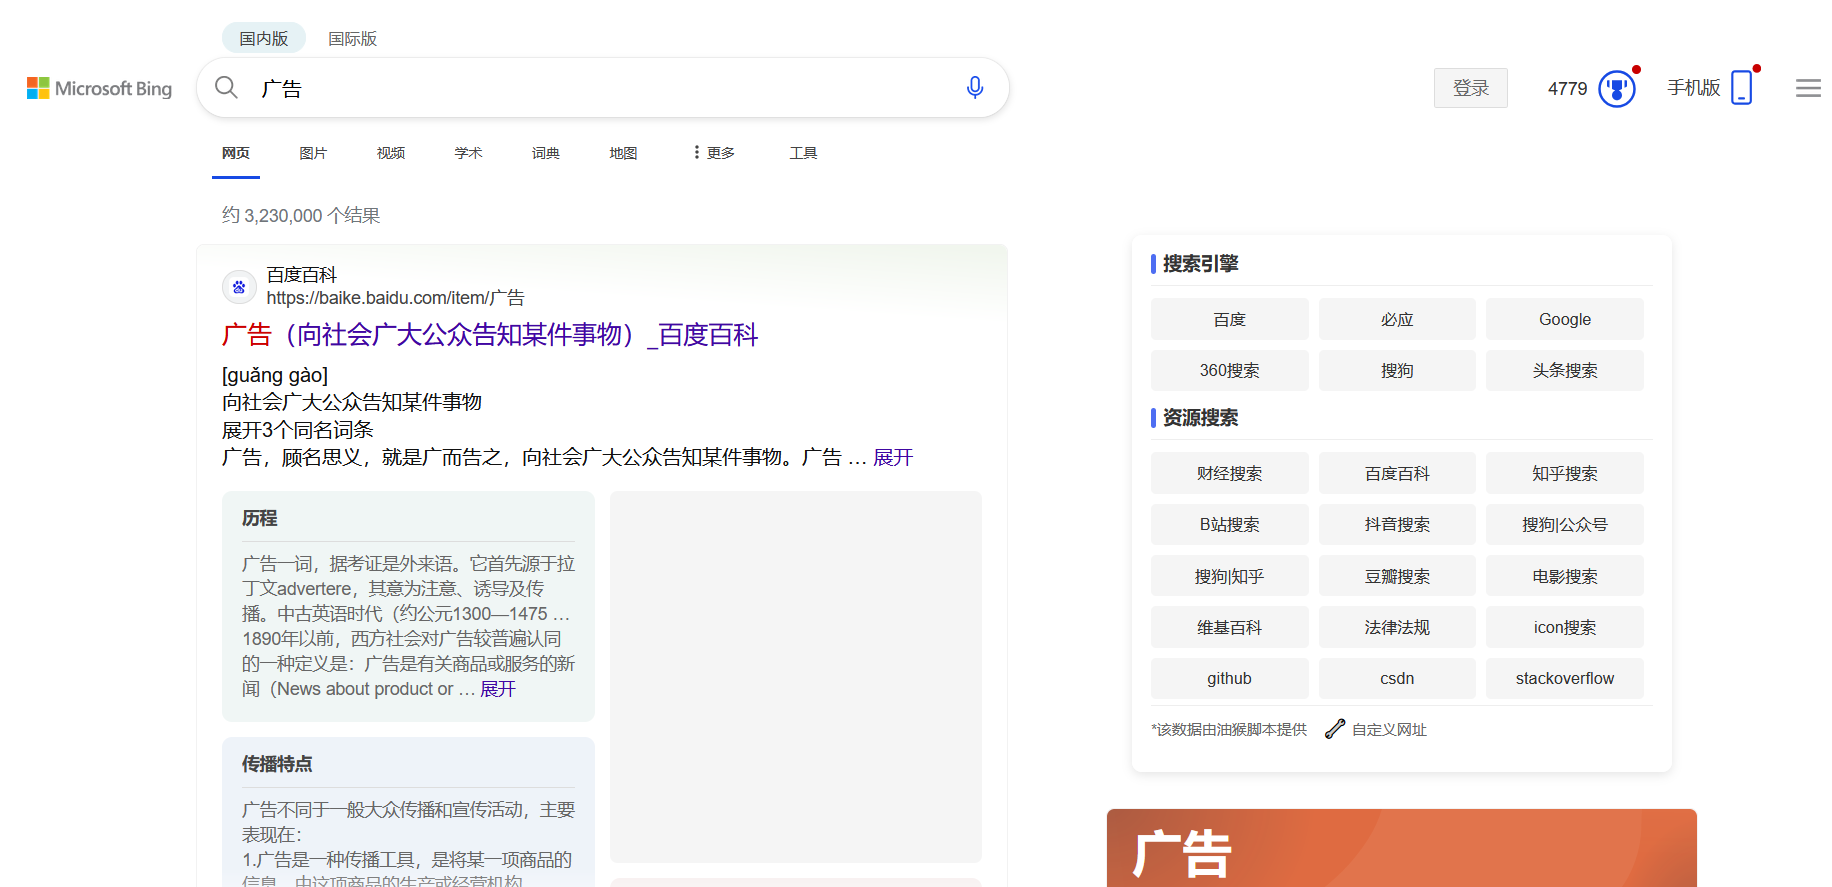Click the 百度百科 resource button
Screen dimensions: 1832x887
coord(1397,473)
